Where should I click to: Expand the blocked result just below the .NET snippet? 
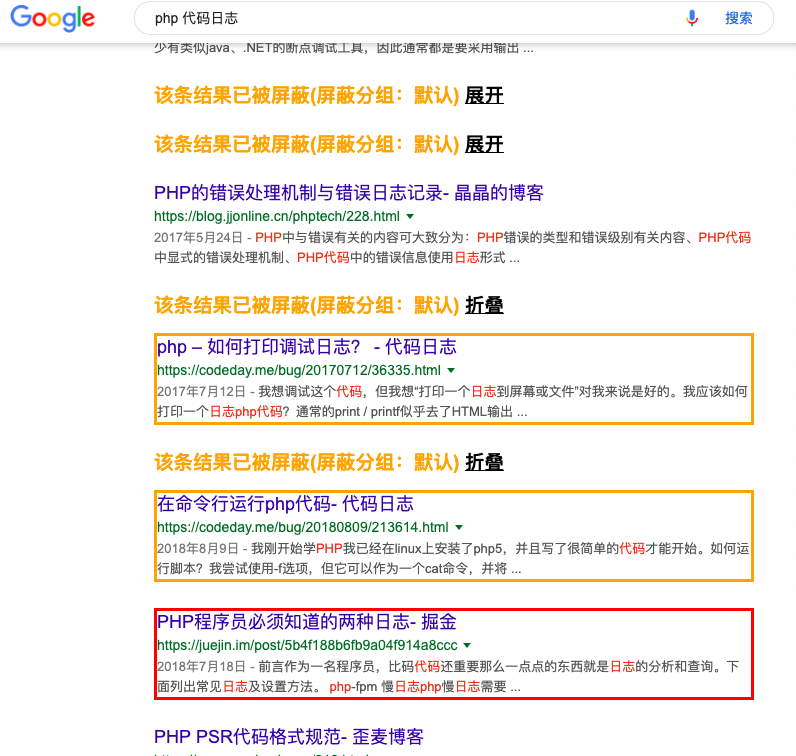(x=484, y=95)
